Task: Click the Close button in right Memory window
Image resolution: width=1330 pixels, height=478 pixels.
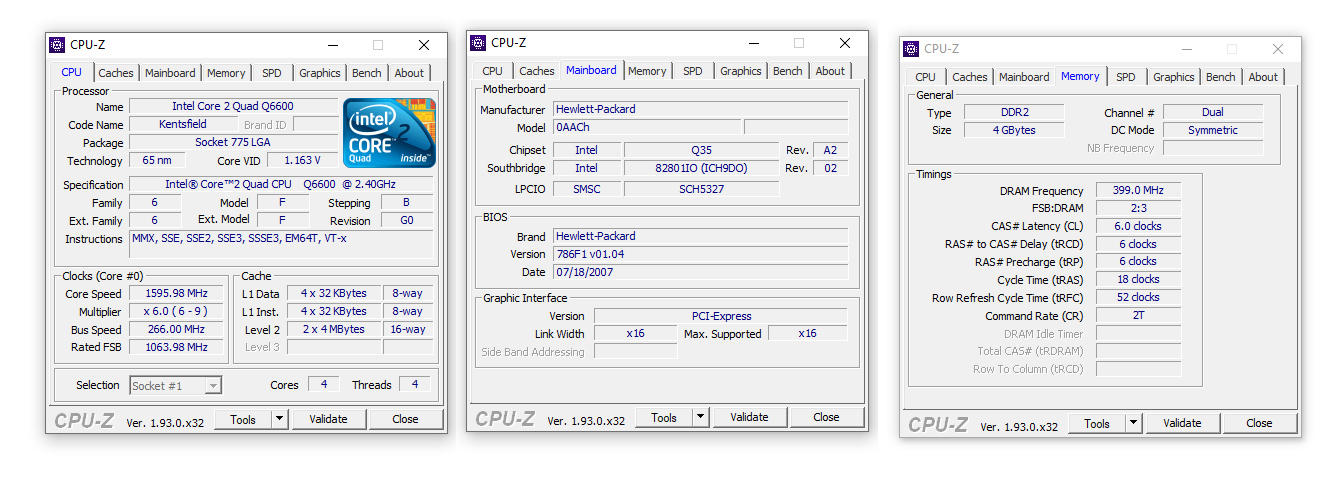Action: coord(1259,424)
